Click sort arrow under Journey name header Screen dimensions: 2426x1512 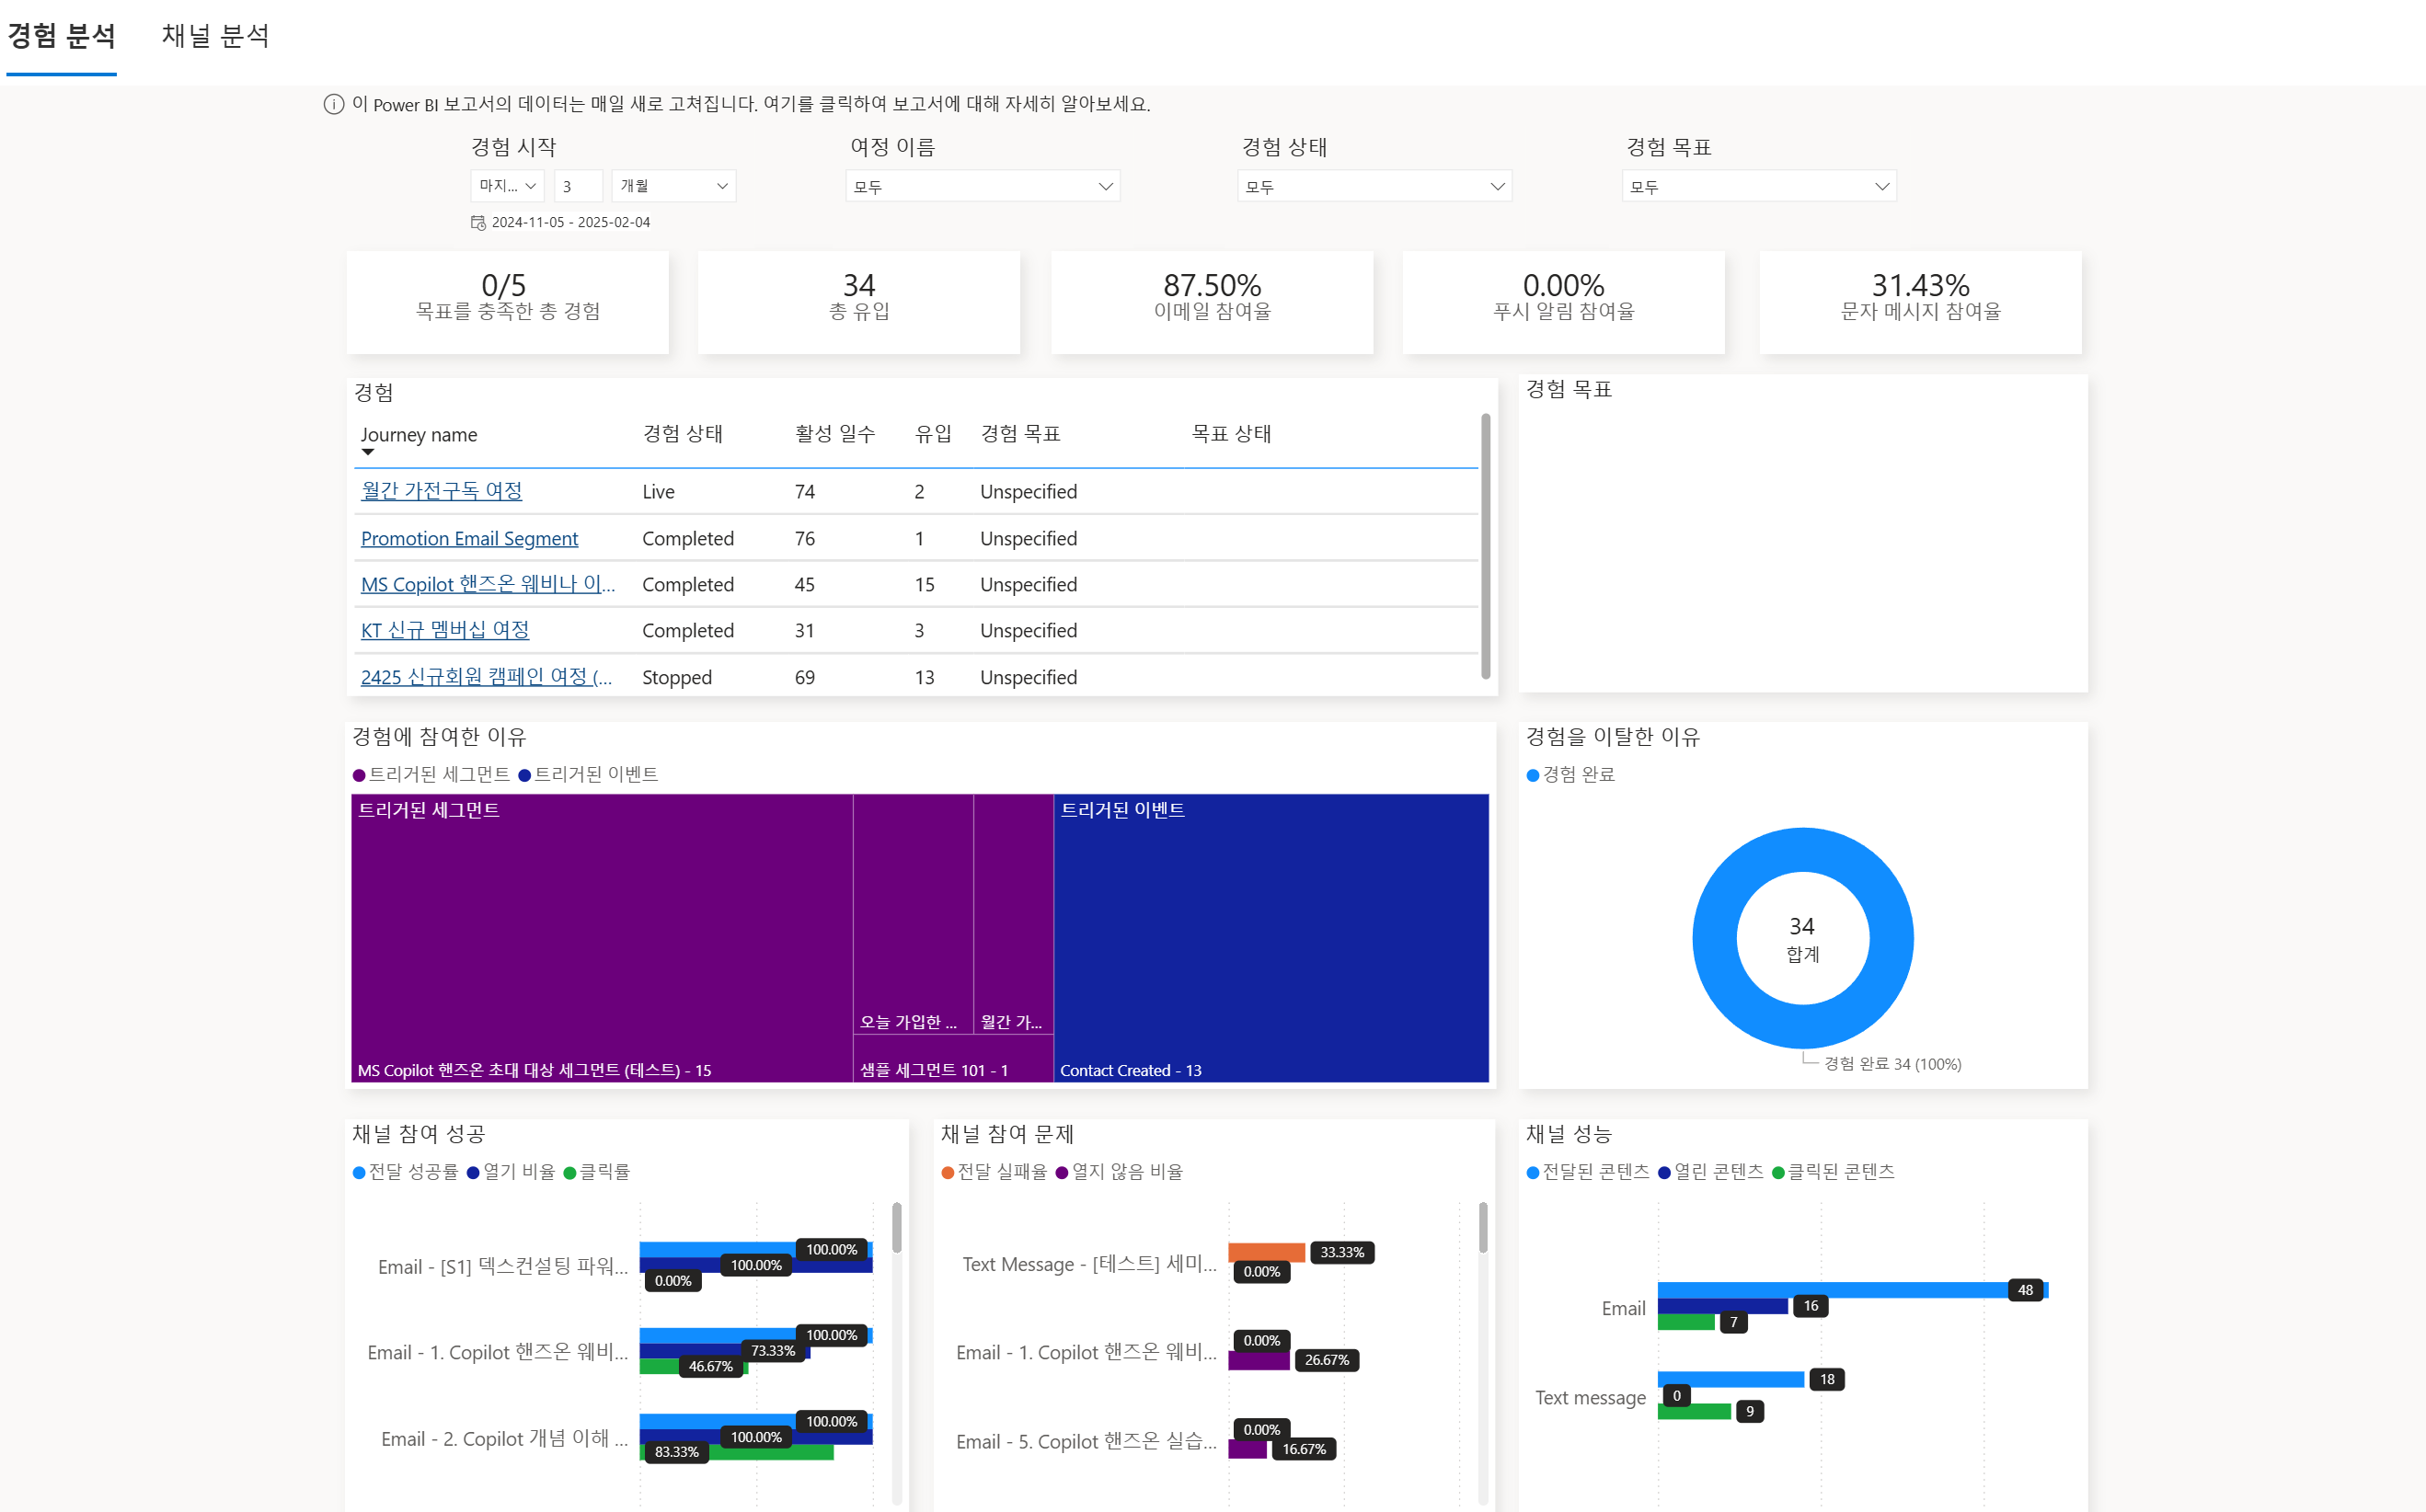368,452
